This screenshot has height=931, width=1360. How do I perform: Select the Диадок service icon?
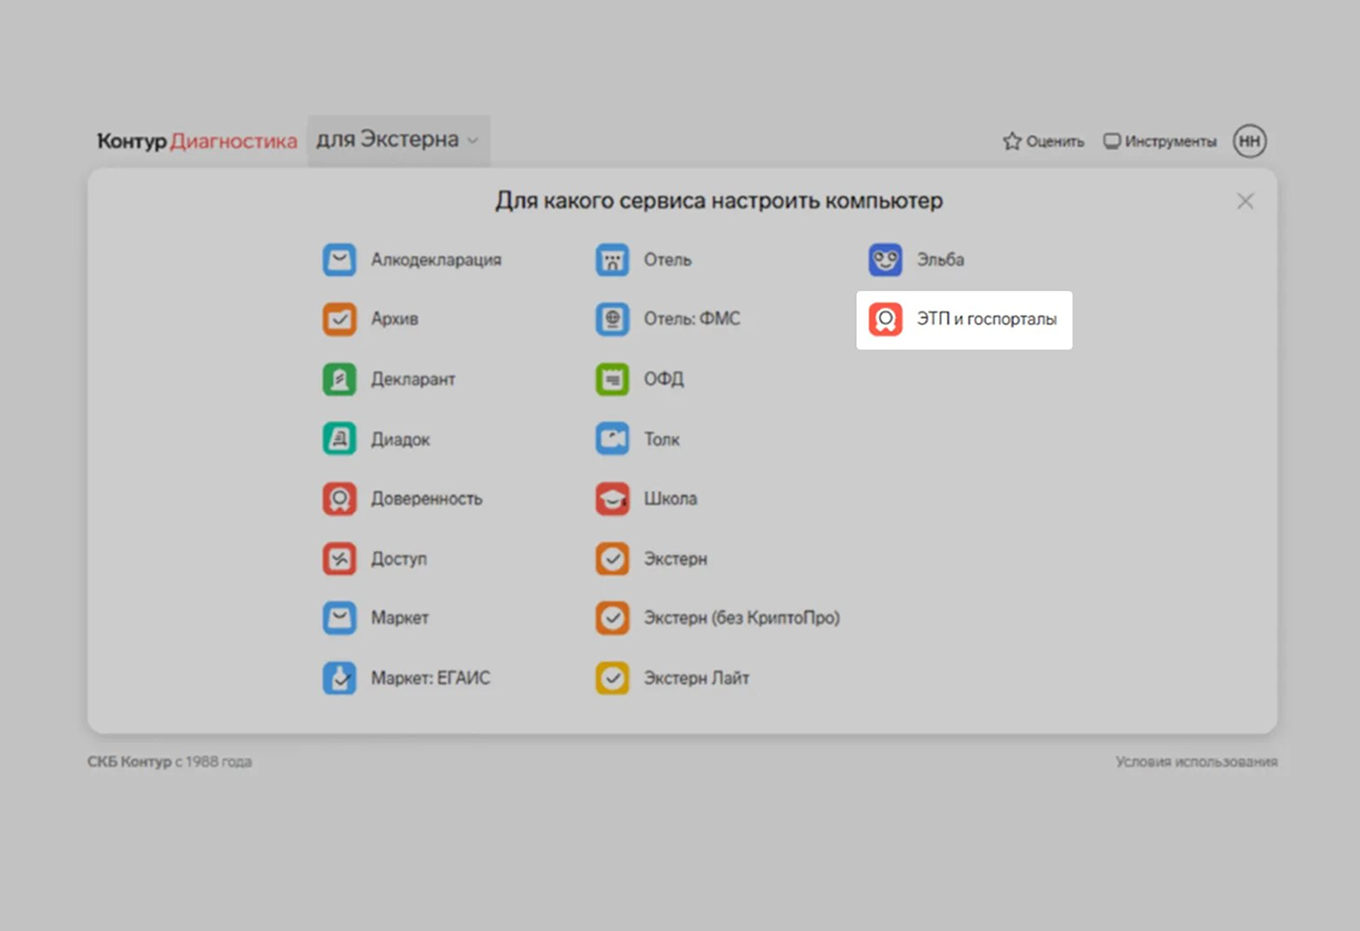[x=339, y=439]
